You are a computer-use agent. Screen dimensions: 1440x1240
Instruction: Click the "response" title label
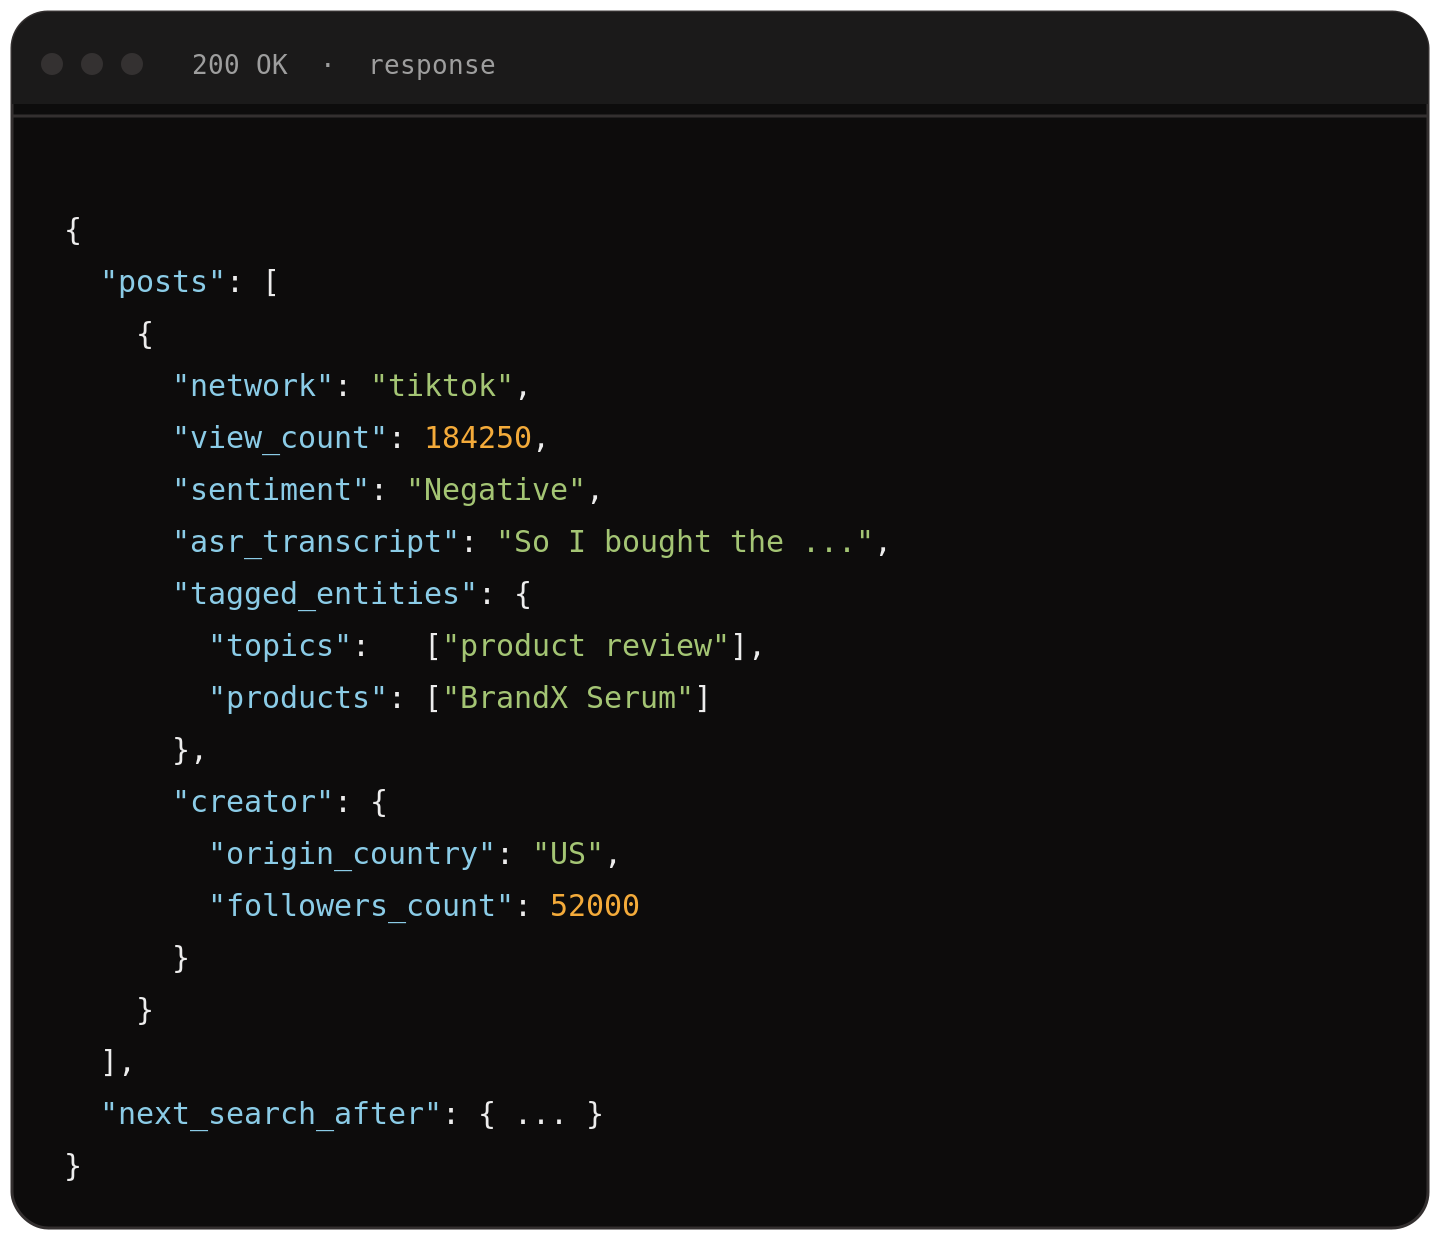tap(432, 65)
